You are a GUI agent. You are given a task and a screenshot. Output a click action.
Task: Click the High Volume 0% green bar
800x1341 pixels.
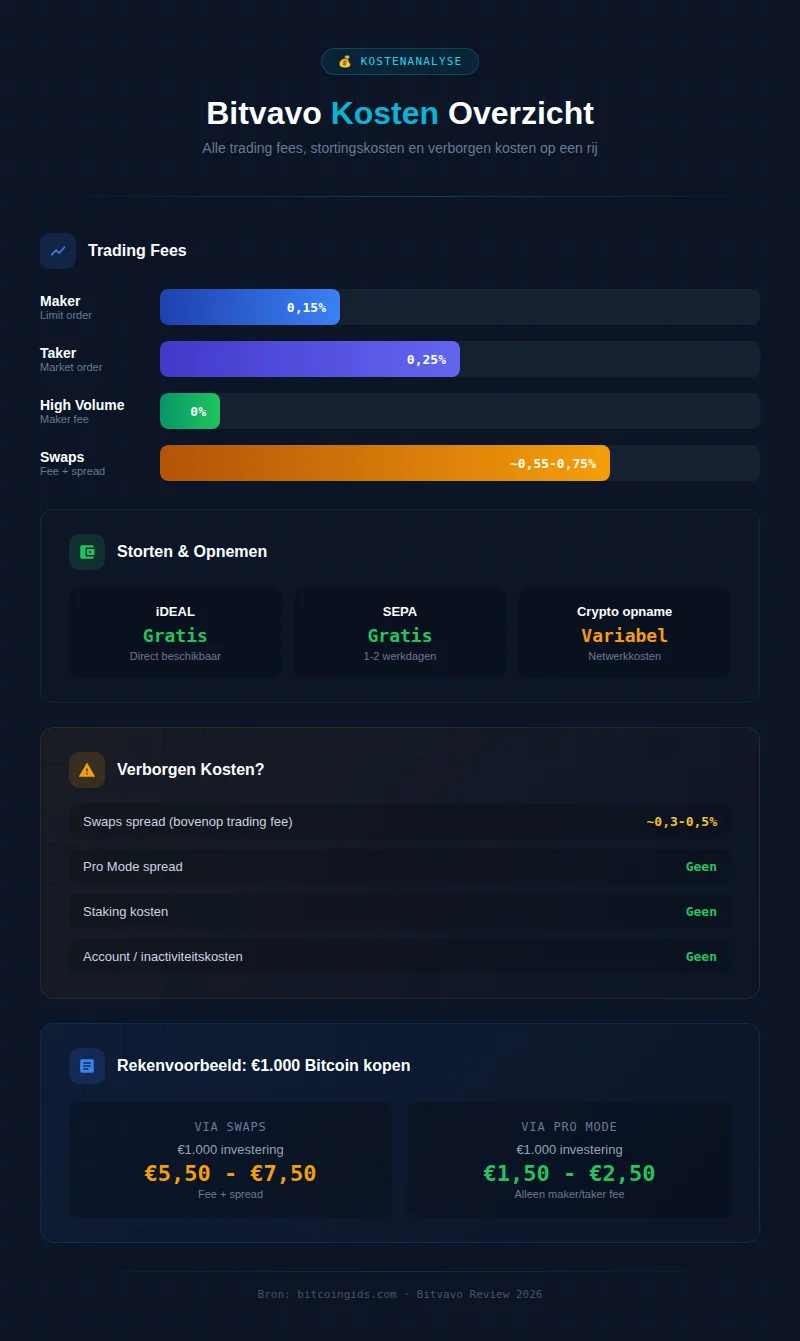point(190,411)
